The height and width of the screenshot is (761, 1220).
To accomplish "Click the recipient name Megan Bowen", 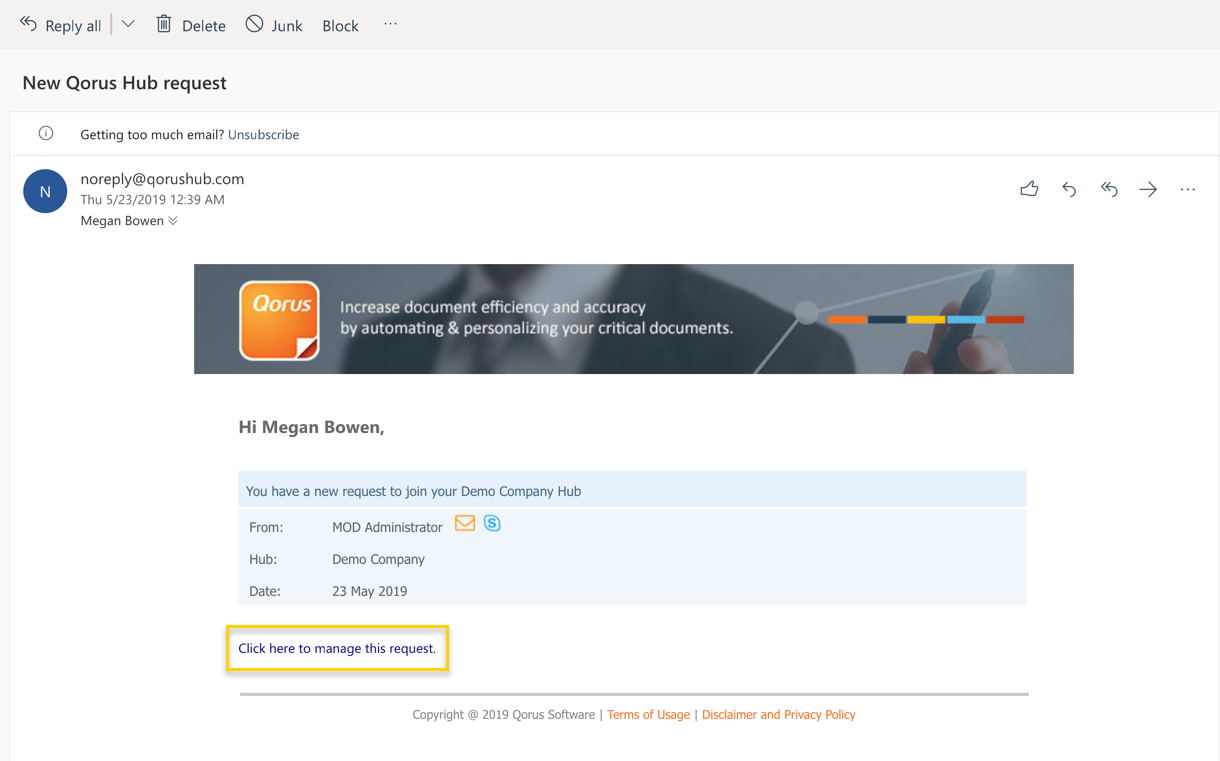I will [122, 221].
